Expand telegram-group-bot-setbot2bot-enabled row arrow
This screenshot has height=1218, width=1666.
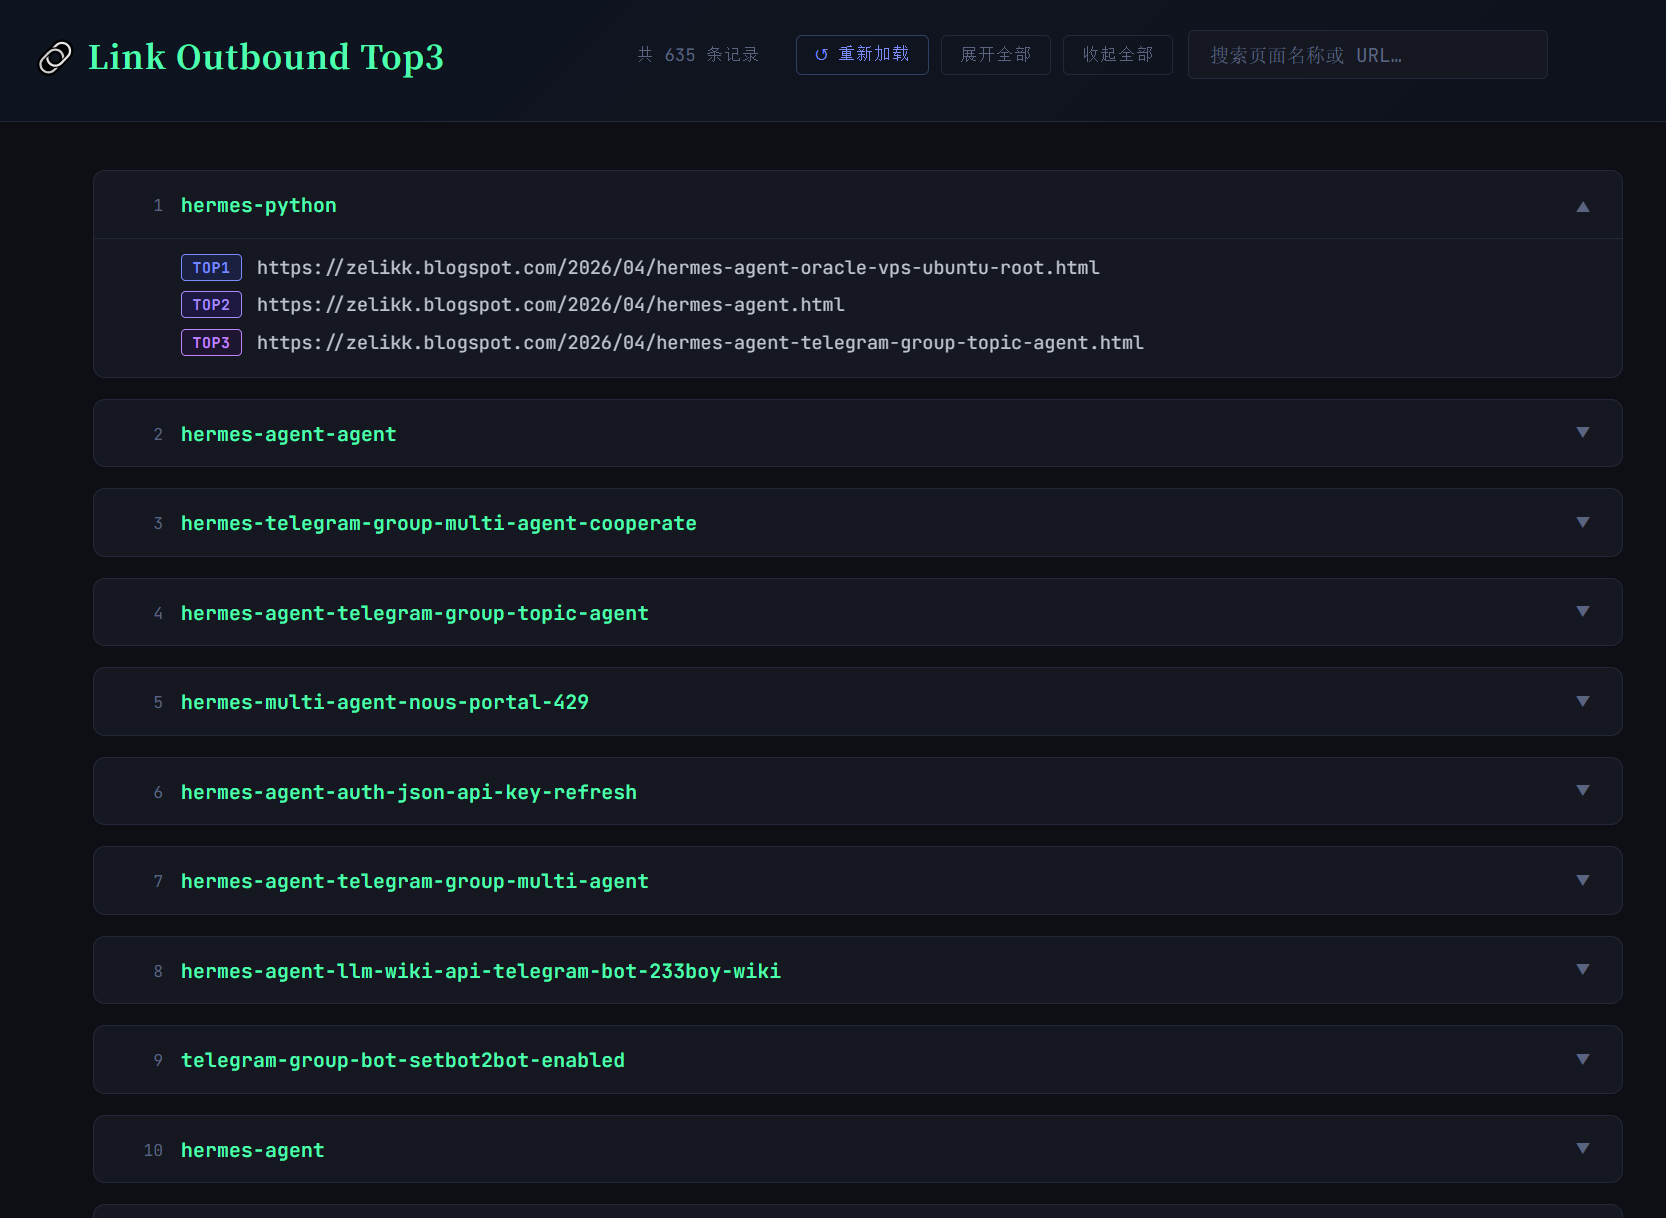(1582, 1060)
